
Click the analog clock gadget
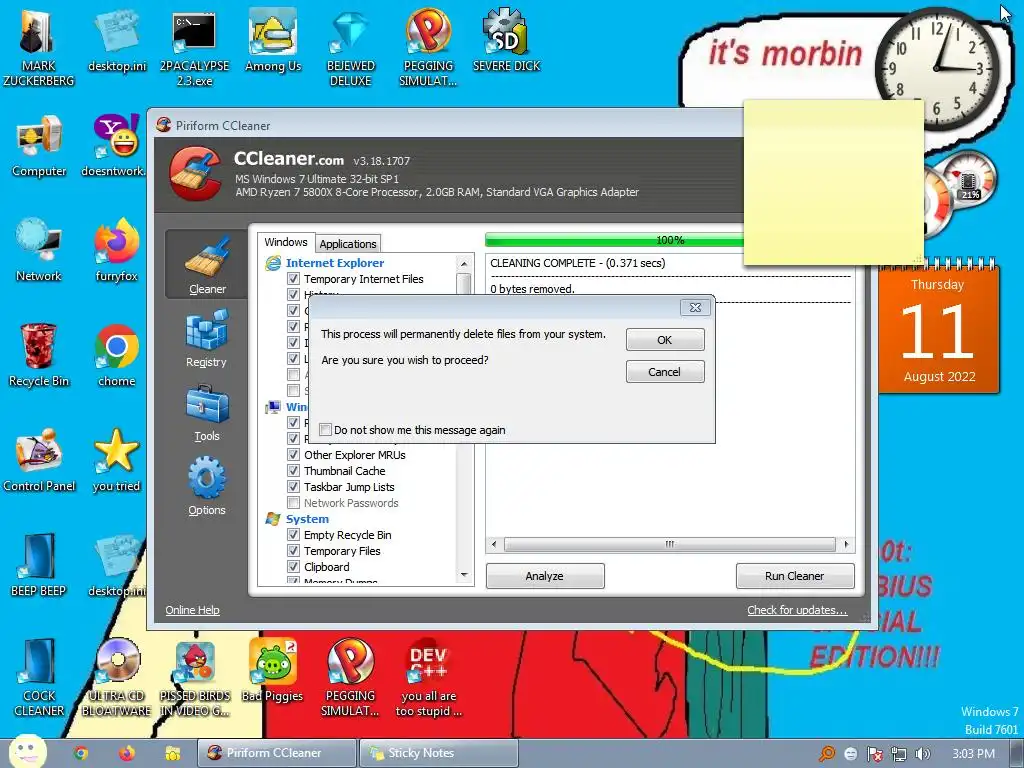click(937, 69)
